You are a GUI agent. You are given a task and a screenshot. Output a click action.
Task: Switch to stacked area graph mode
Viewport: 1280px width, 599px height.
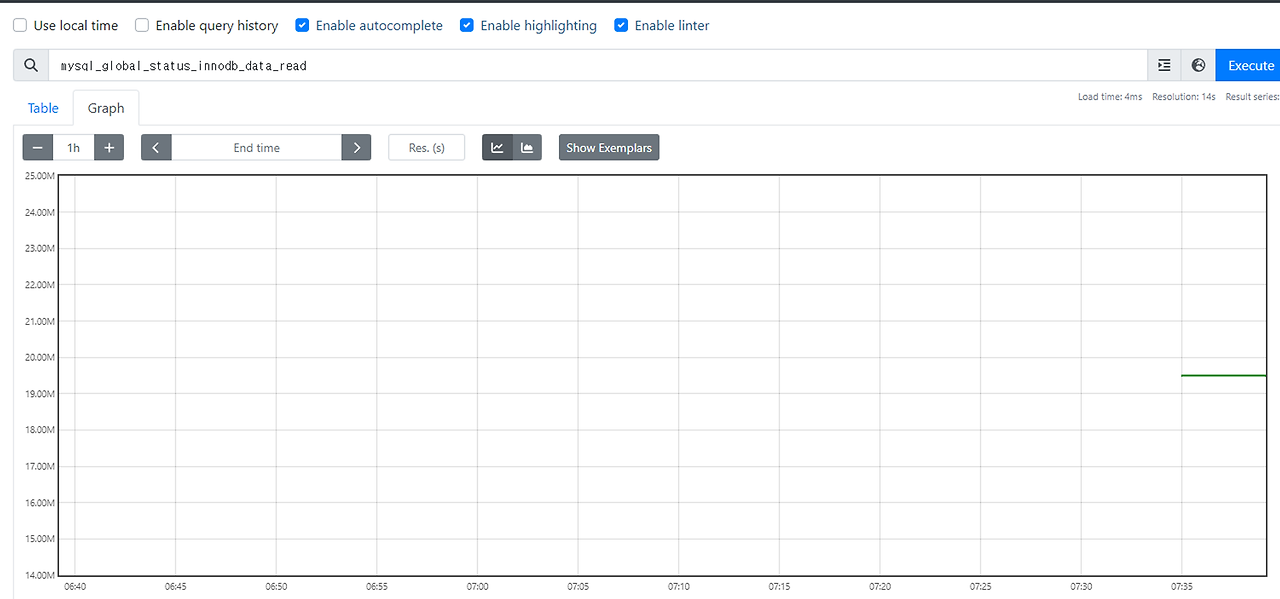527,148
